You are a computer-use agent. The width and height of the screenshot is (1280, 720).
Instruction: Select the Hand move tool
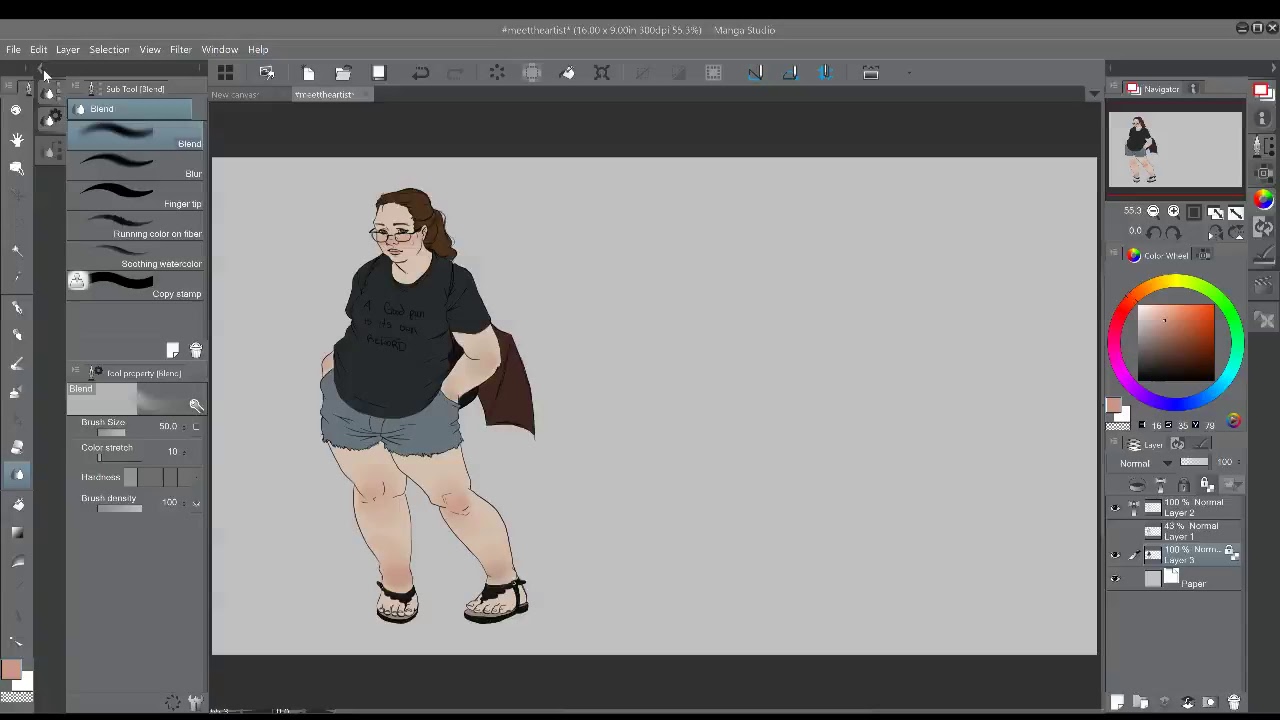click(17, 140)
